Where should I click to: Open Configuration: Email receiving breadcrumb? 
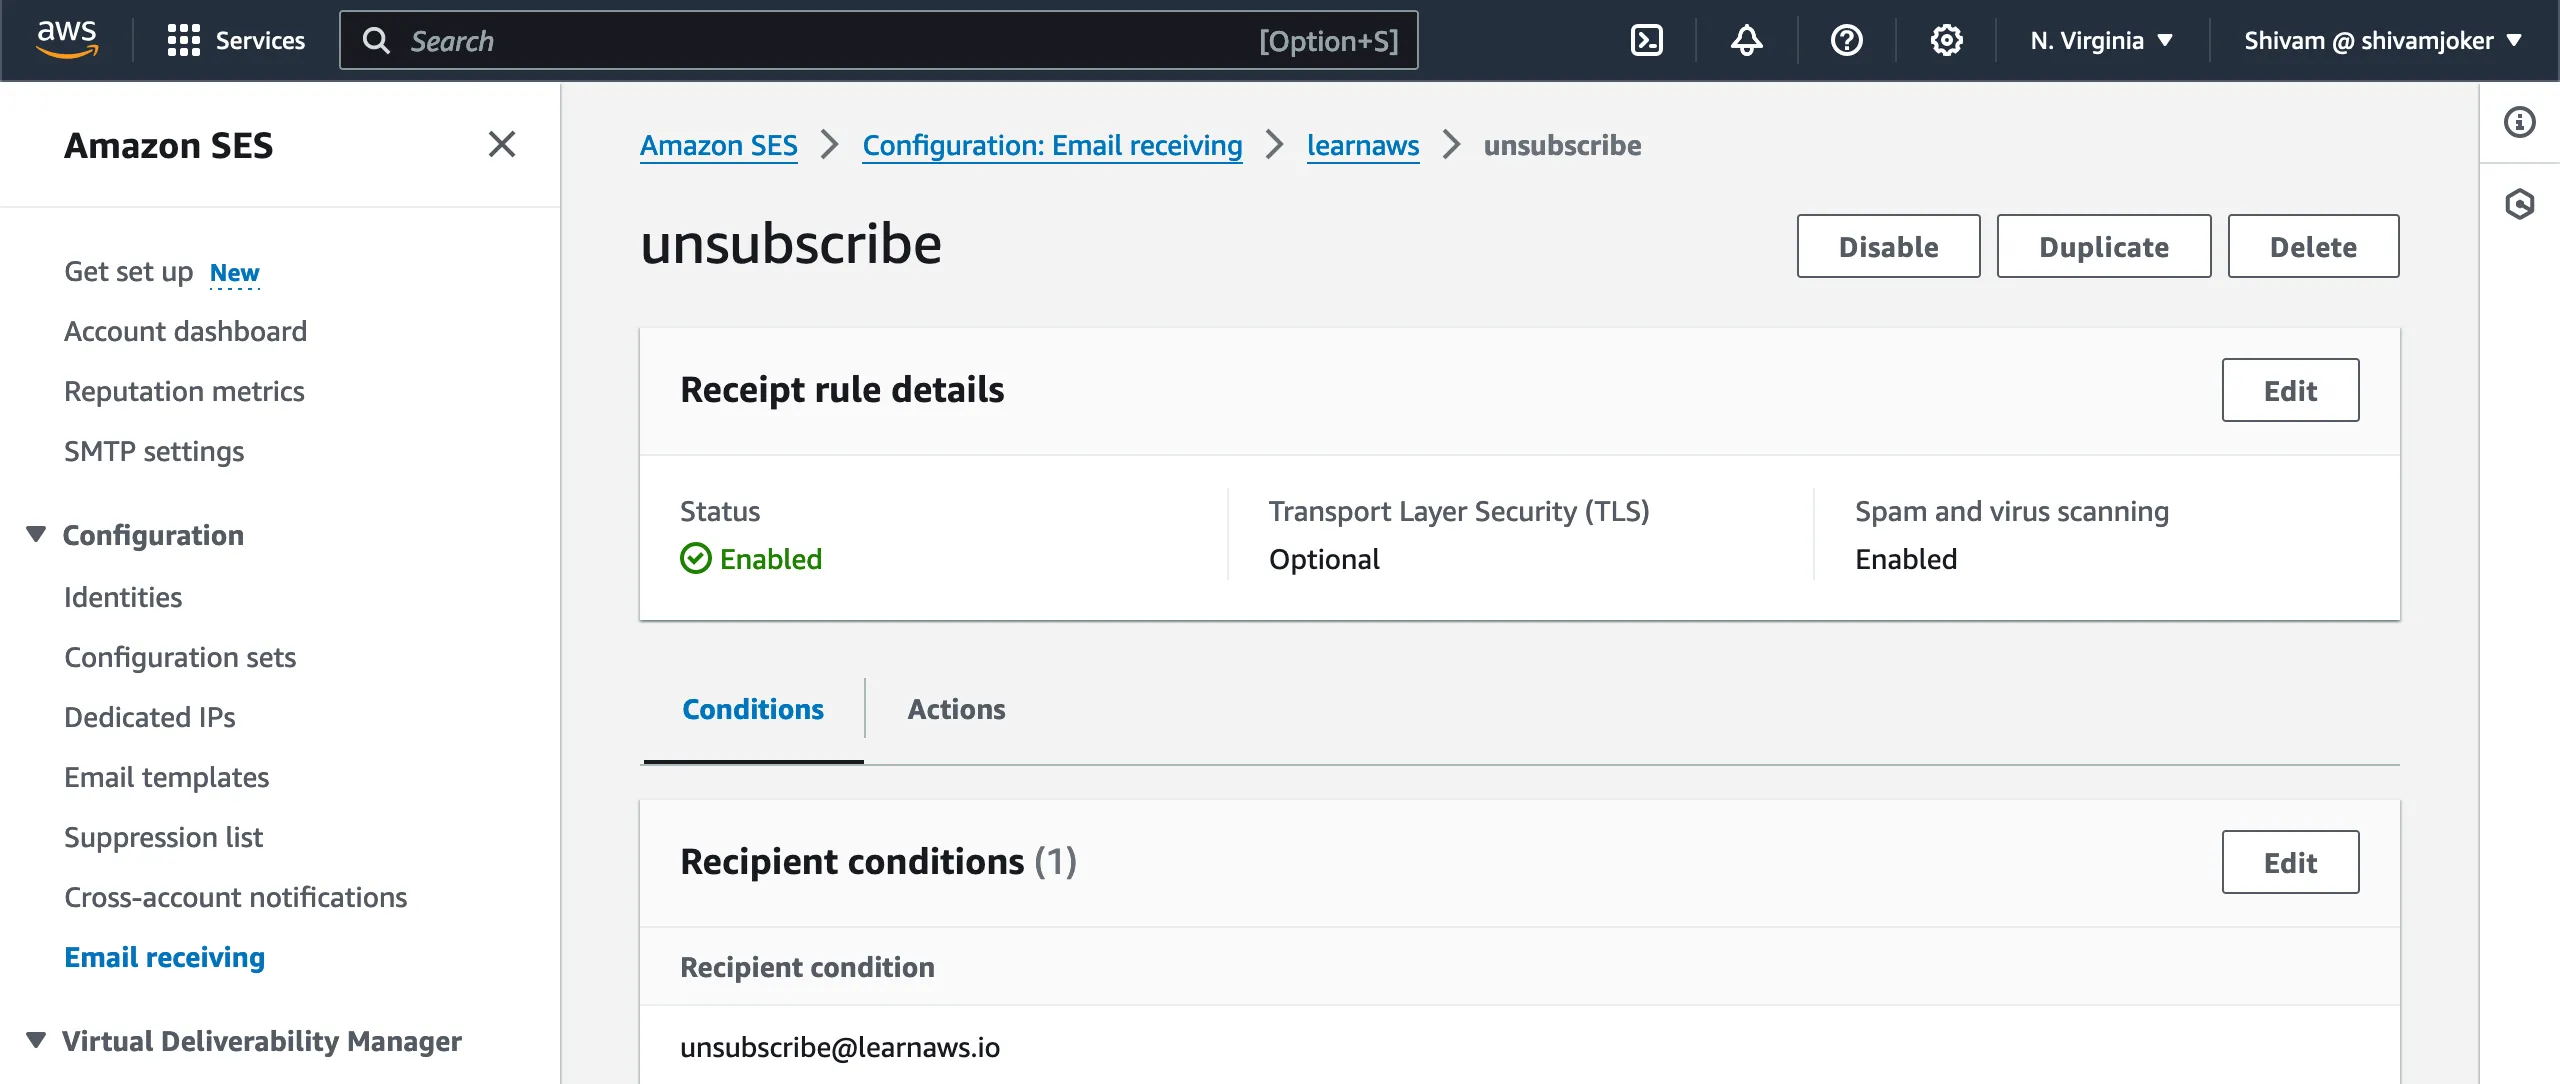[1052, 146]
